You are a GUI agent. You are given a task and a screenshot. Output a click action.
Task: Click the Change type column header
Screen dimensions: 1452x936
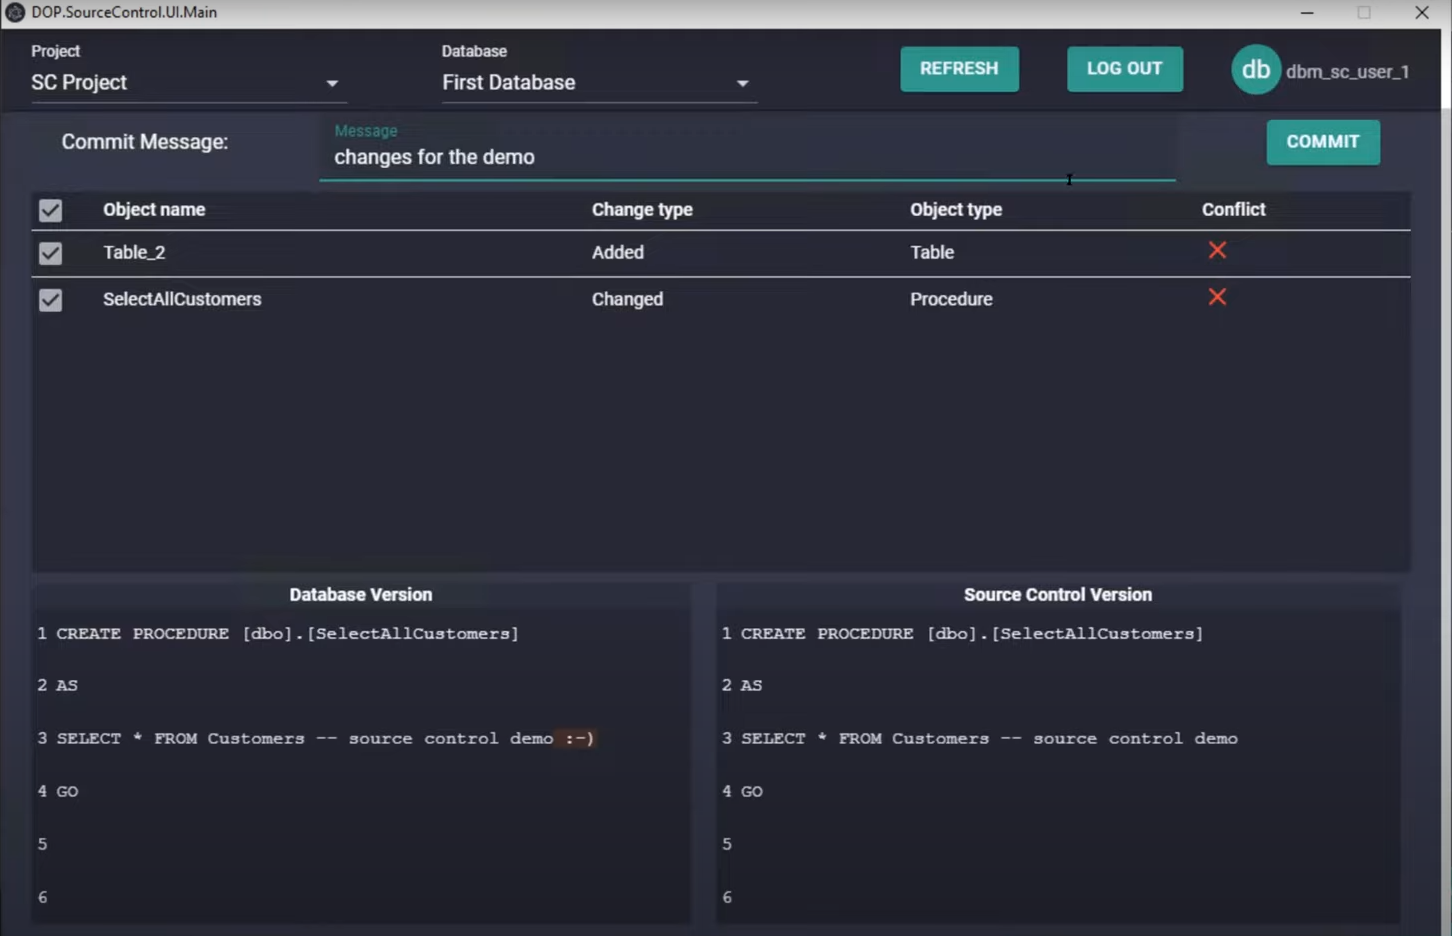tap(642, 209)
